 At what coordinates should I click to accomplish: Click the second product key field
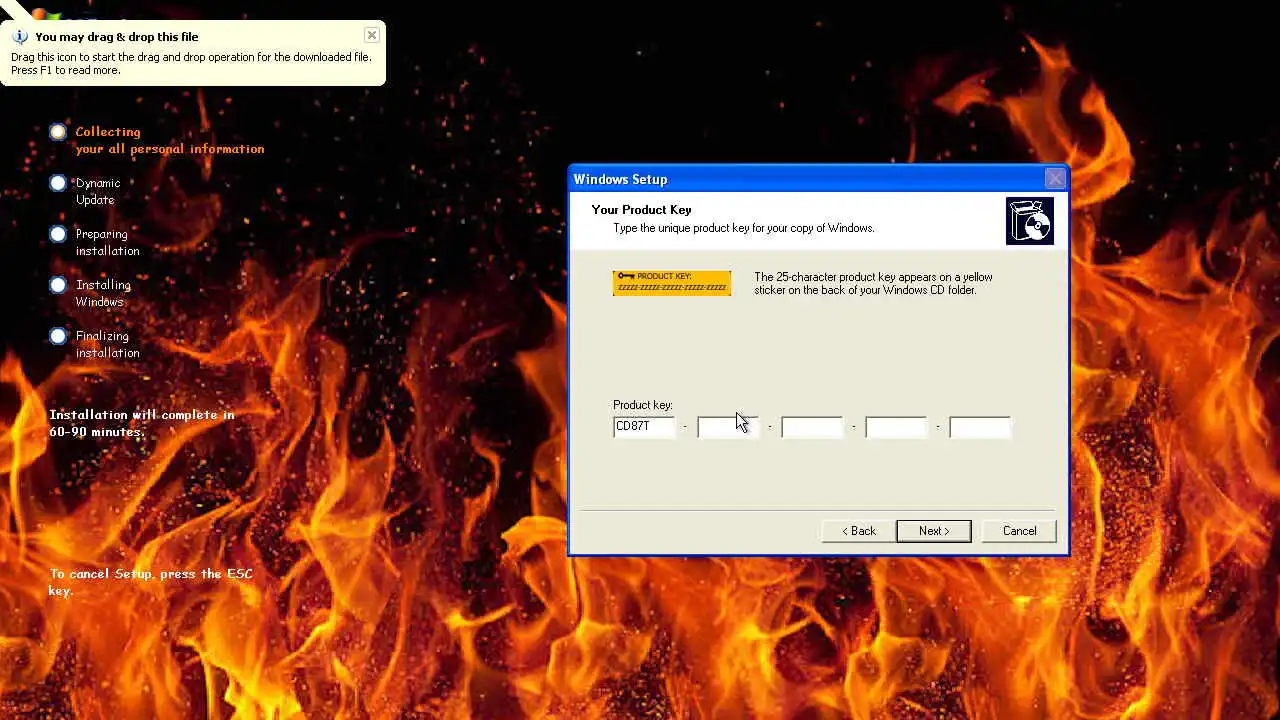[728, 427]
